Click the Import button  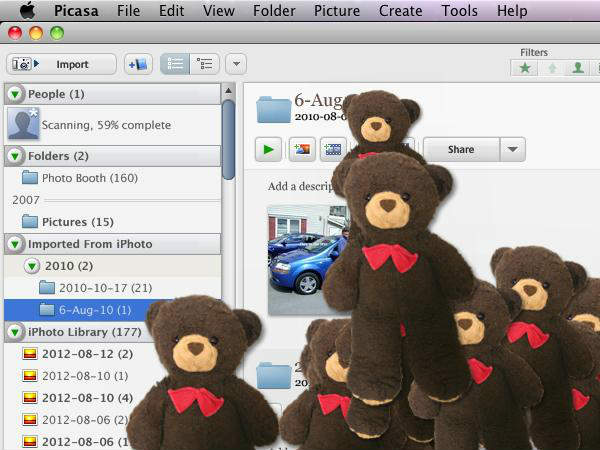(x=62, y=64)
